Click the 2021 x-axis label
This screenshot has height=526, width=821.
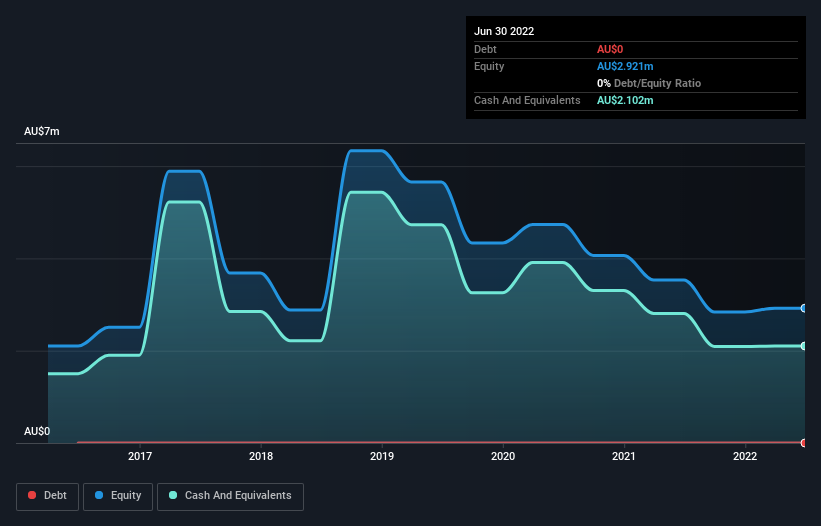click(624, 456)
